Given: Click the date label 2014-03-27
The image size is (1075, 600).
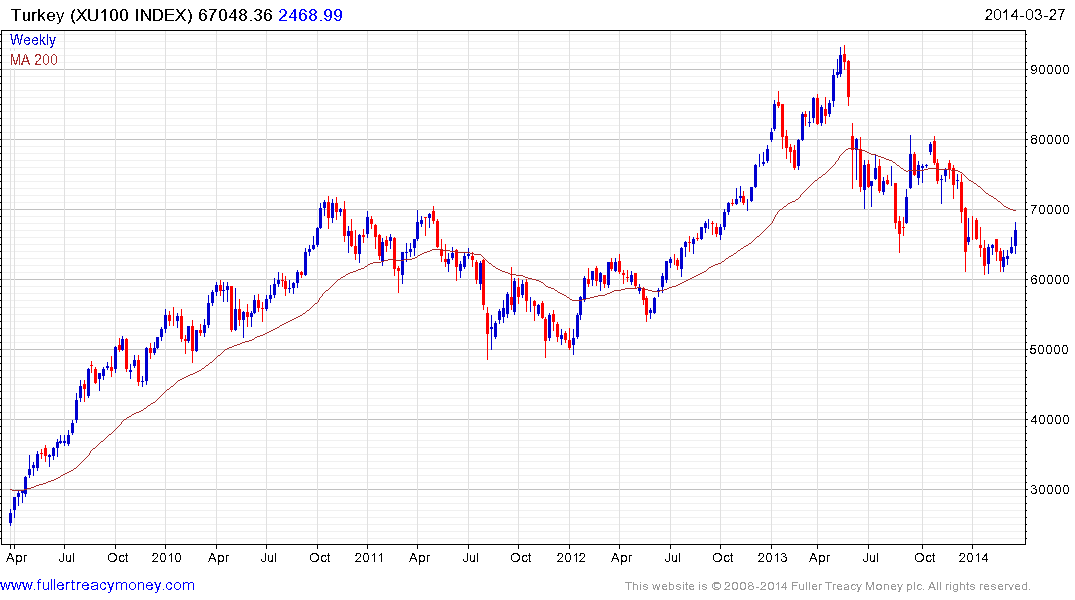Looking at the screenshot, I should point(1025,14).
